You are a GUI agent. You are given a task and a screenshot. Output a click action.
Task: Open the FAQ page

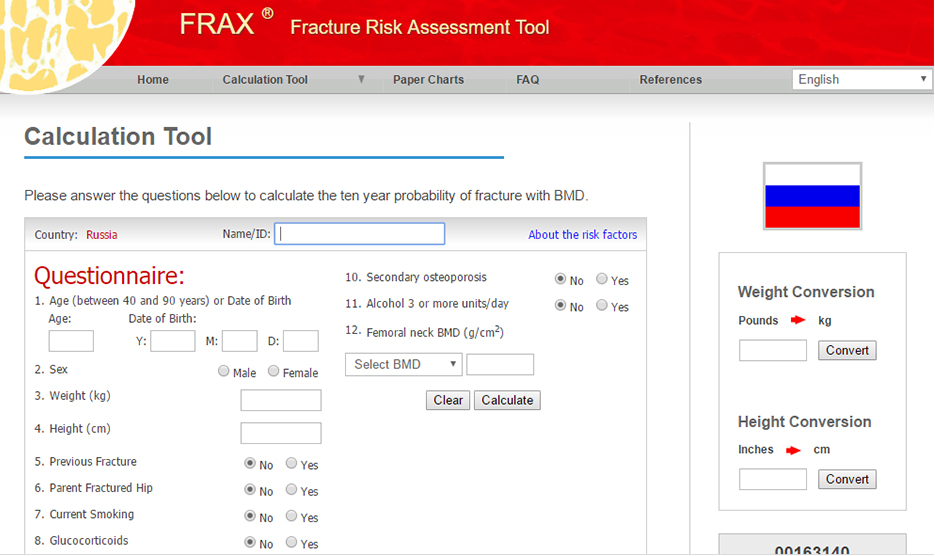pos(528,79)
